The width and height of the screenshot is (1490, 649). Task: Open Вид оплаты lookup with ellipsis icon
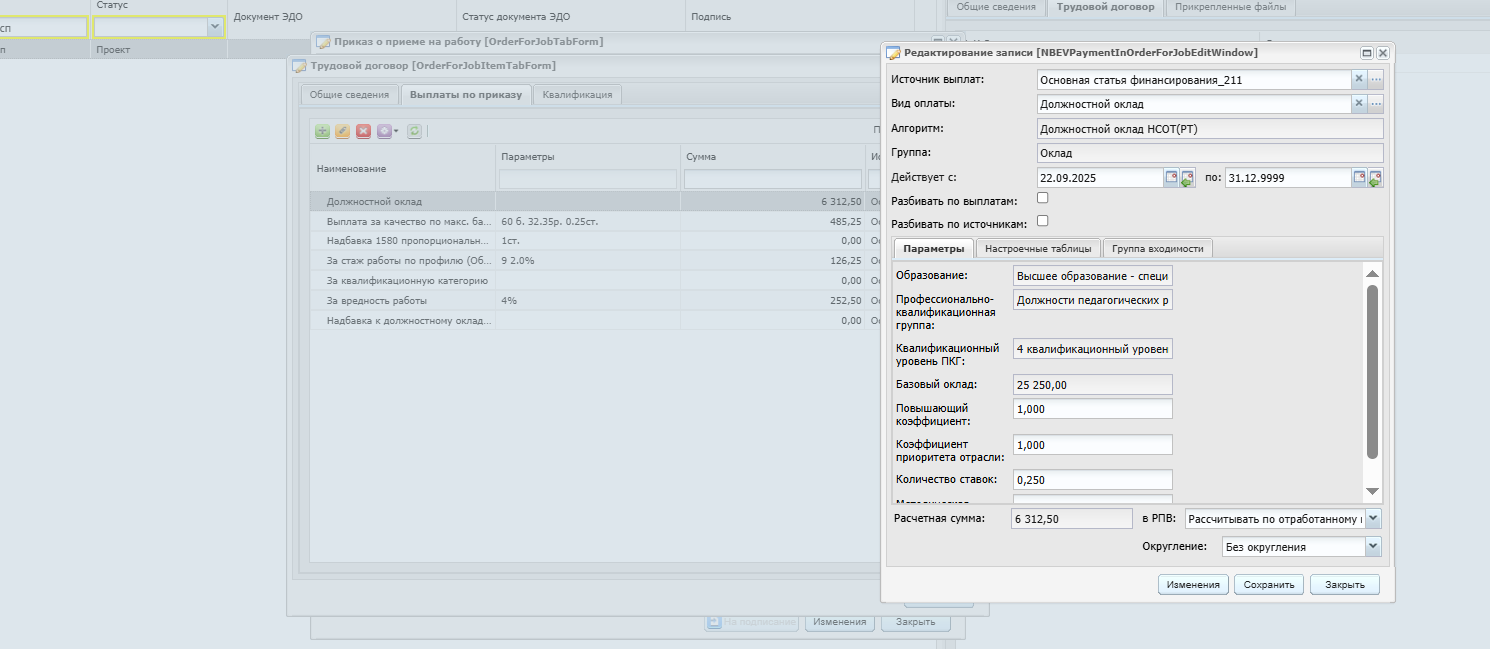click(x=1376, y=103)
